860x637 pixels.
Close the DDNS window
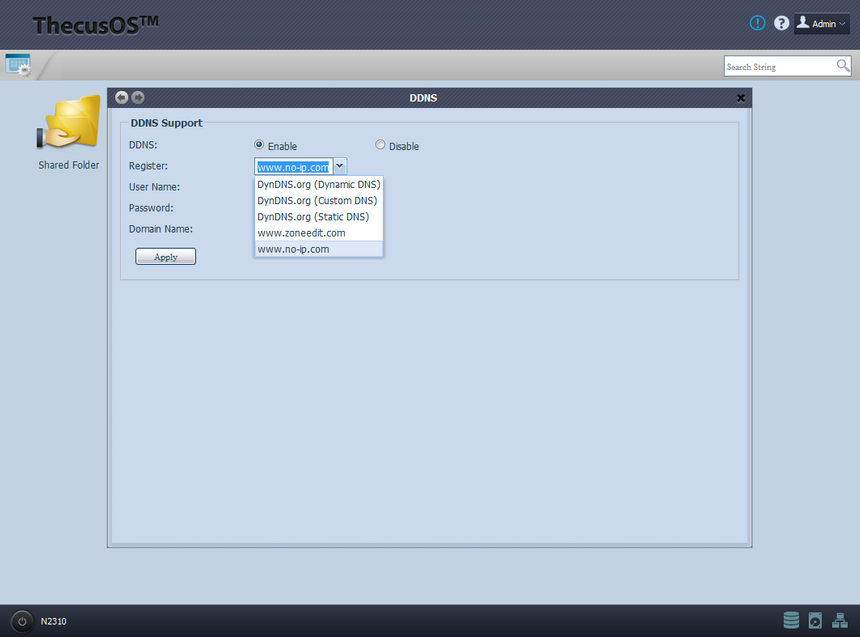(741, 98)
